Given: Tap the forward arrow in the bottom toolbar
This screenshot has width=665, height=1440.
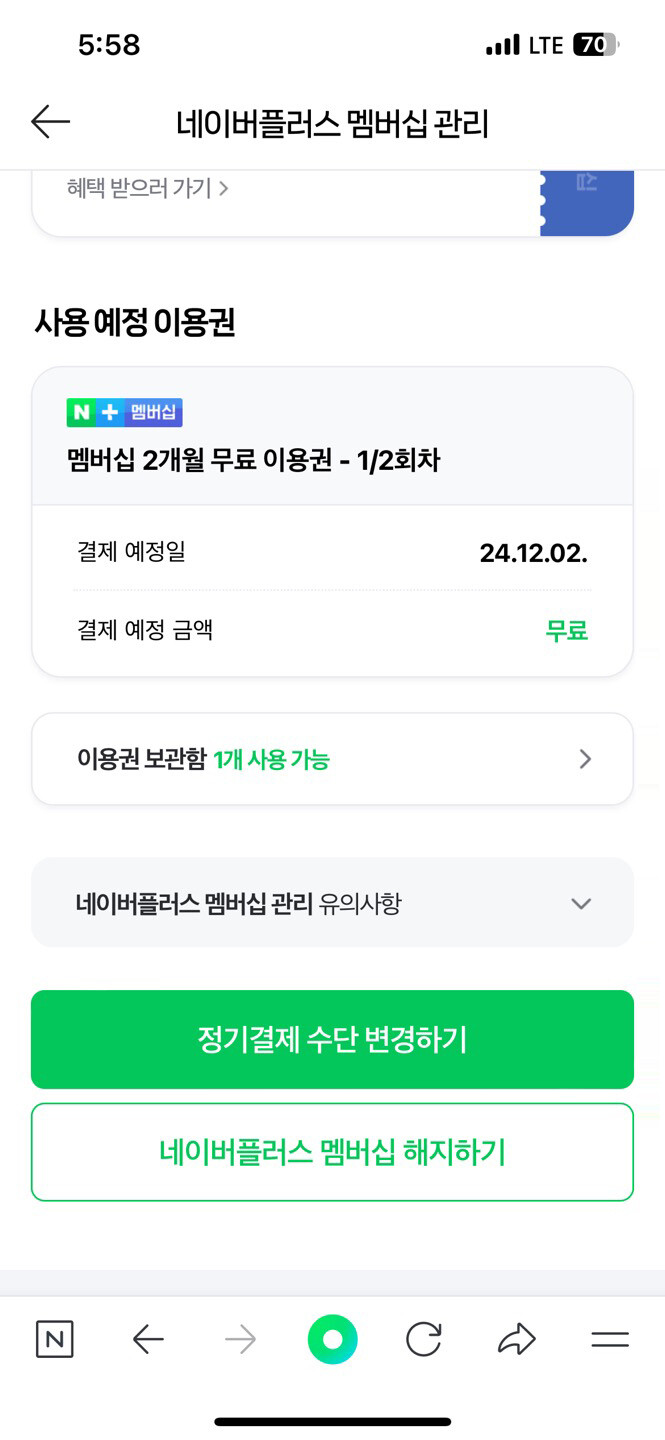Looking at the screenshot, I should 240,1339.
